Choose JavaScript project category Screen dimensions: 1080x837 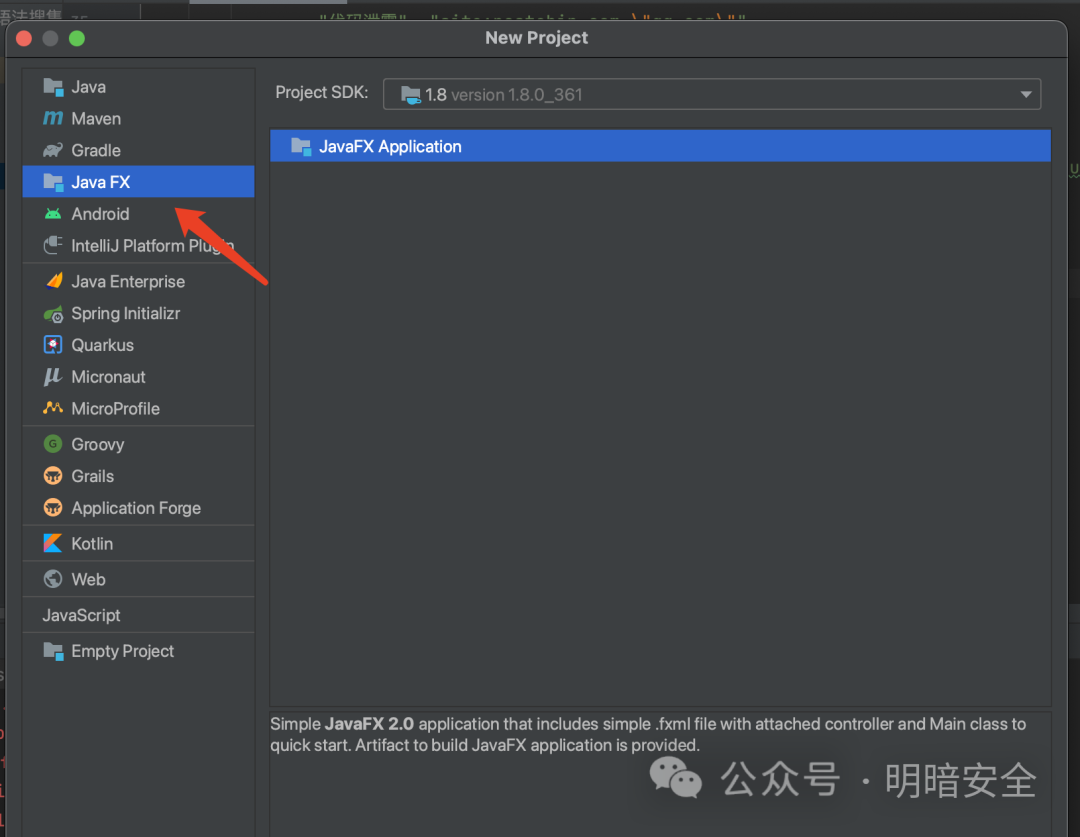[81, 616]
